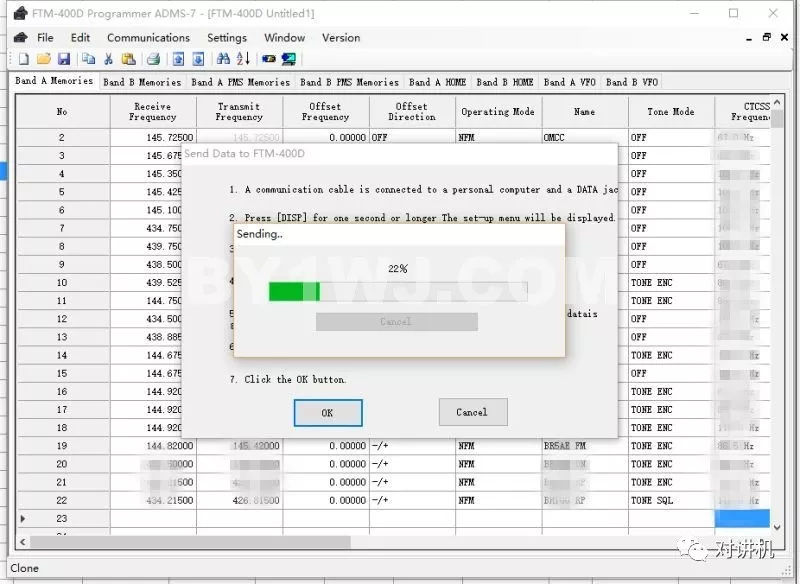Viewport: 800px width, 584px height.
Task: Click the Tone Mode column header
Action: tap(671, 112)
